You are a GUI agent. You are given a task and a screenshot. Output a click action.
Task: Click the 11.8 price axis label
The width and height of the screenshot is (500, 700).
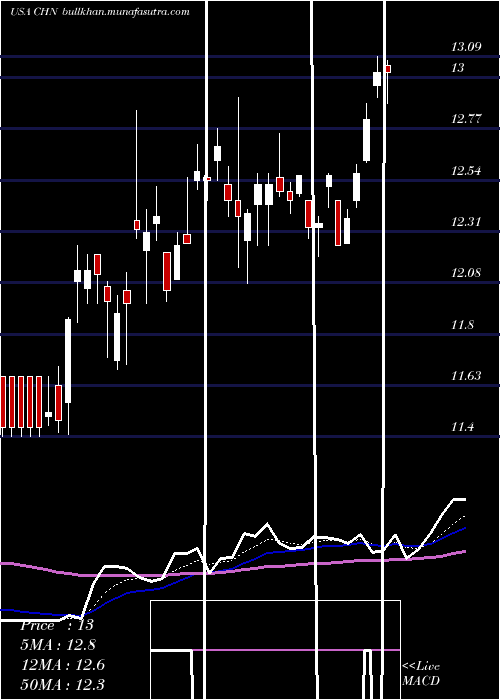(462, 325)
